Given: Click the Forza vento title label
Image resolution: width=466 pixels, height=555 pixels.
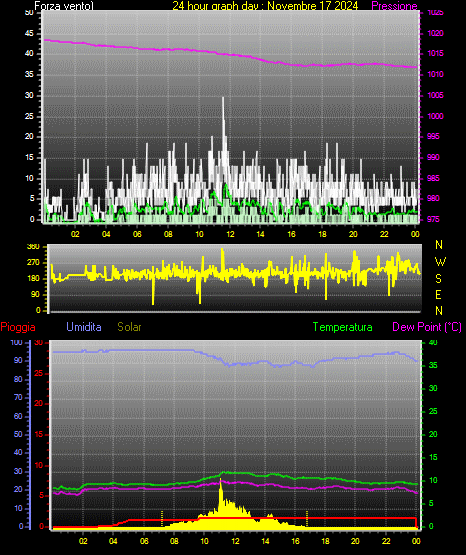Looking at the screenshot, I should pos(64,6).
